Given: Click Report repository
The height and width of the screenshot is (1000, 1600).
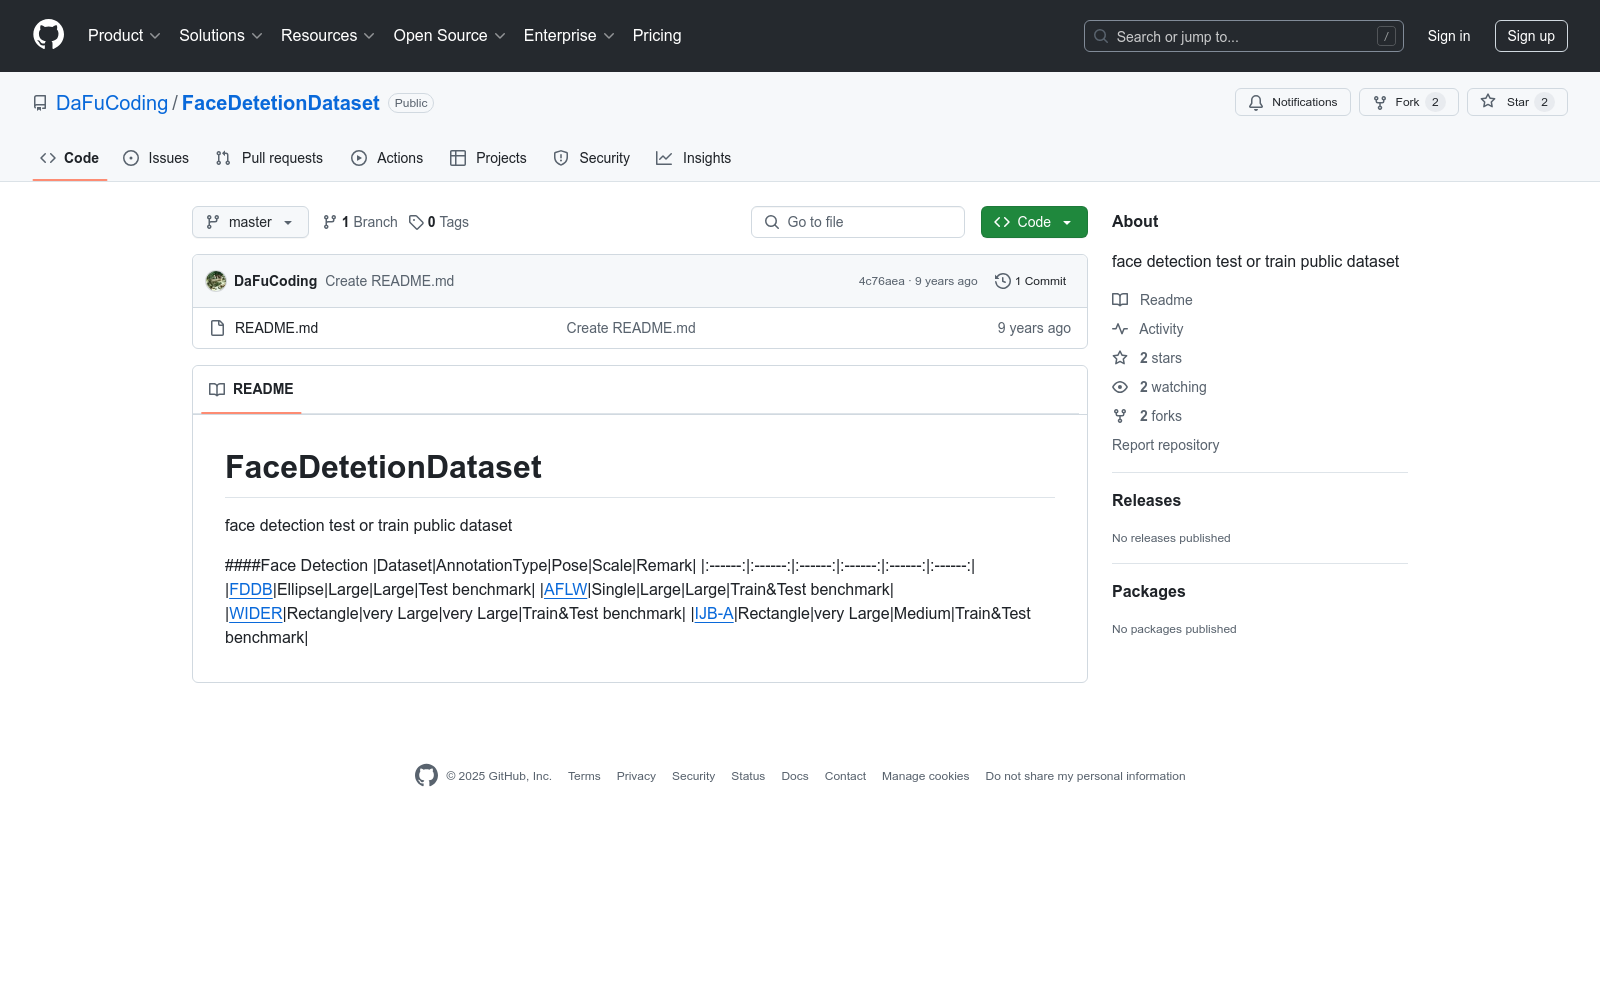Looking at the screenshot, I should [x=1165, y=445].
